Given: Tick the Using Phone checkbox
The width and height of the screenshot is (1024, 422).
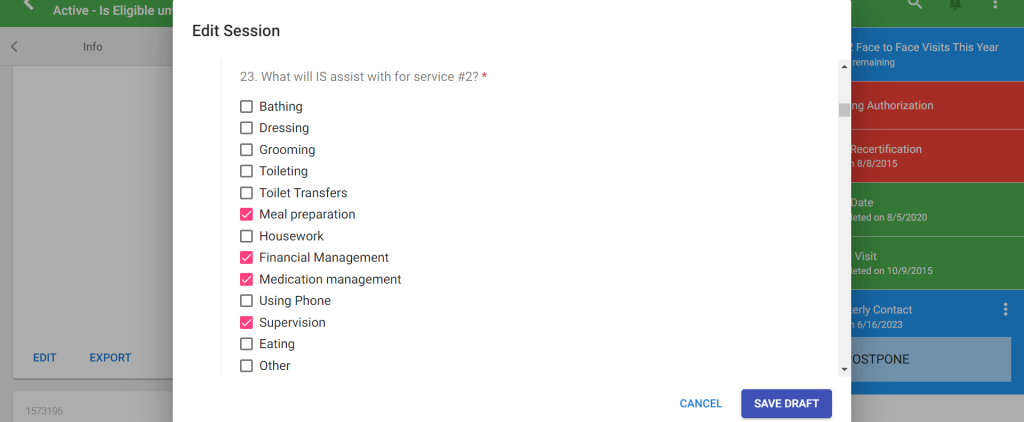Looking at the screenshot, I should coord(247,301).
